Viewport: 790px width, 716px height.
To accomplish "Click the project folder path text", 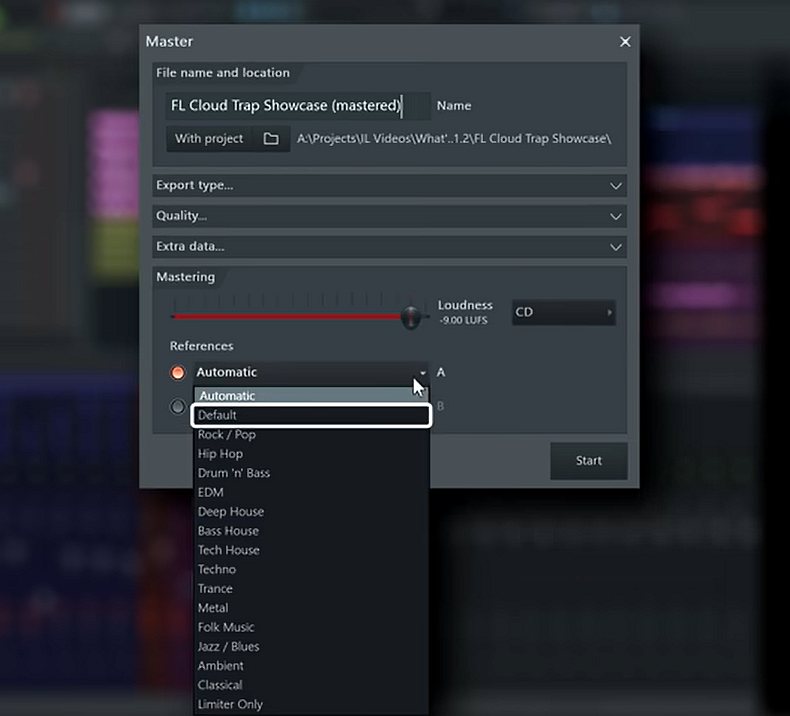I will click(454, 139).
